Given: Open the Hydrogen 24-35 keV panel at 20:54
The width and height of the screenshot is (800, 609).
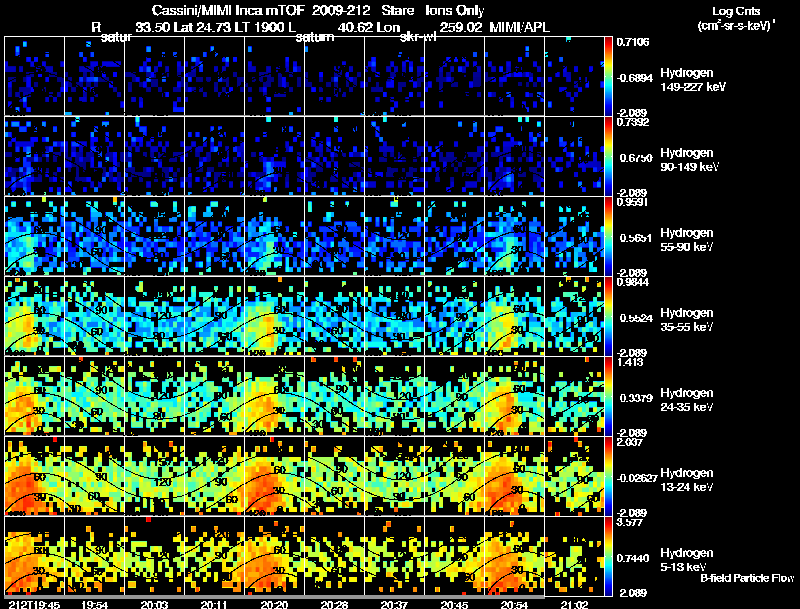Looking at the screenshot, I should (514, 396).
